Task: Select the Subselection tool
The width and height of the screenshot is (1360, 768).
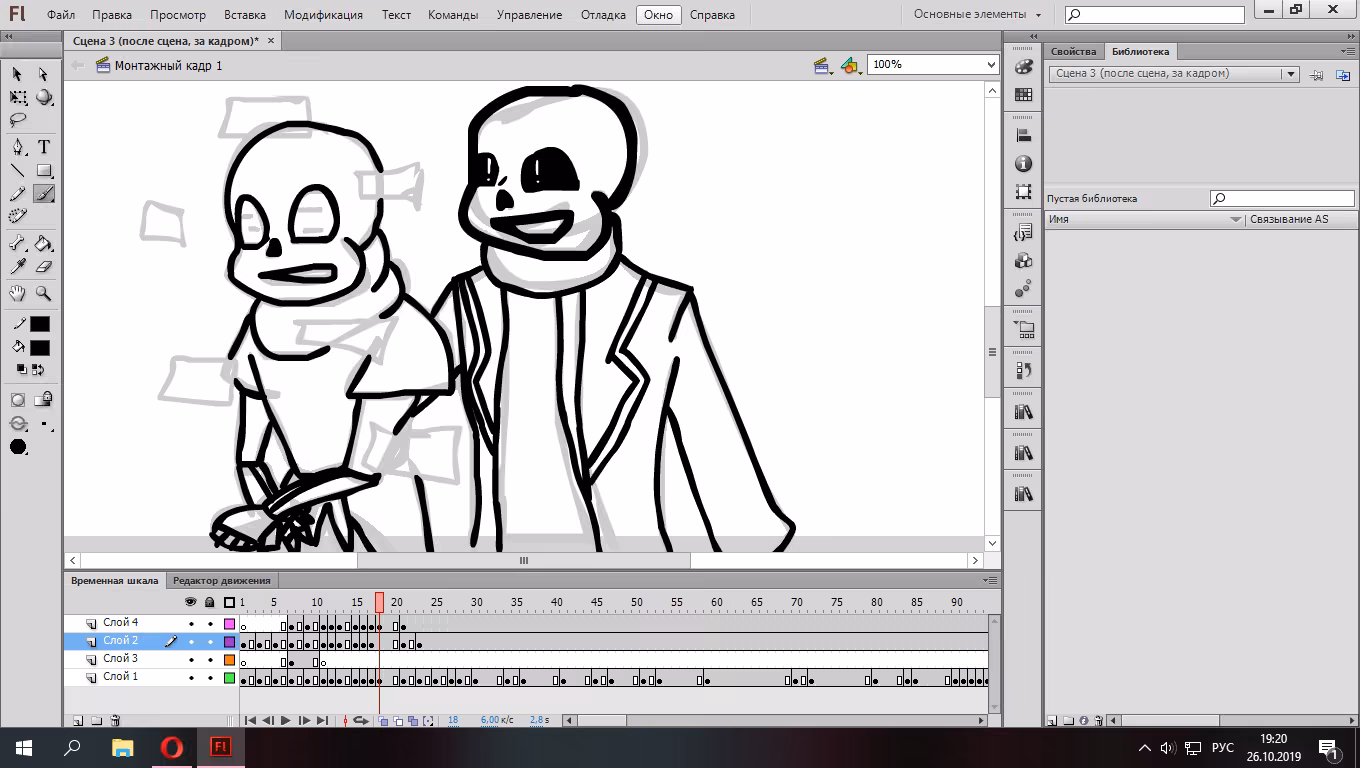Action: 43,74
